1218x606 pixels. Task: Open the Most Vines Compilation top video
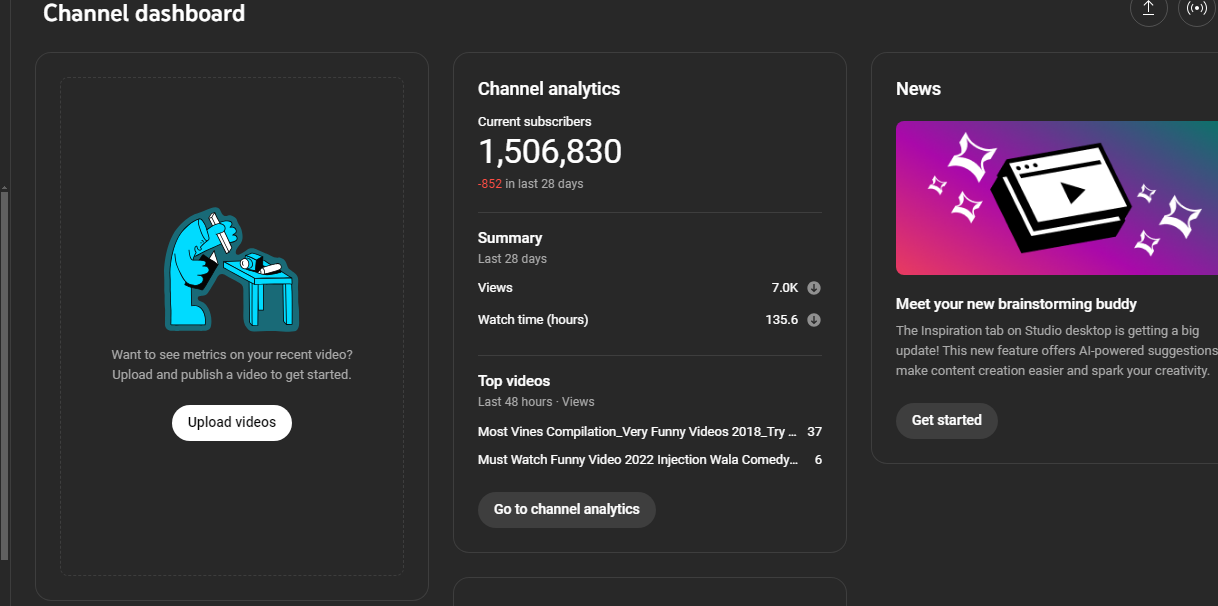(637, 432)
